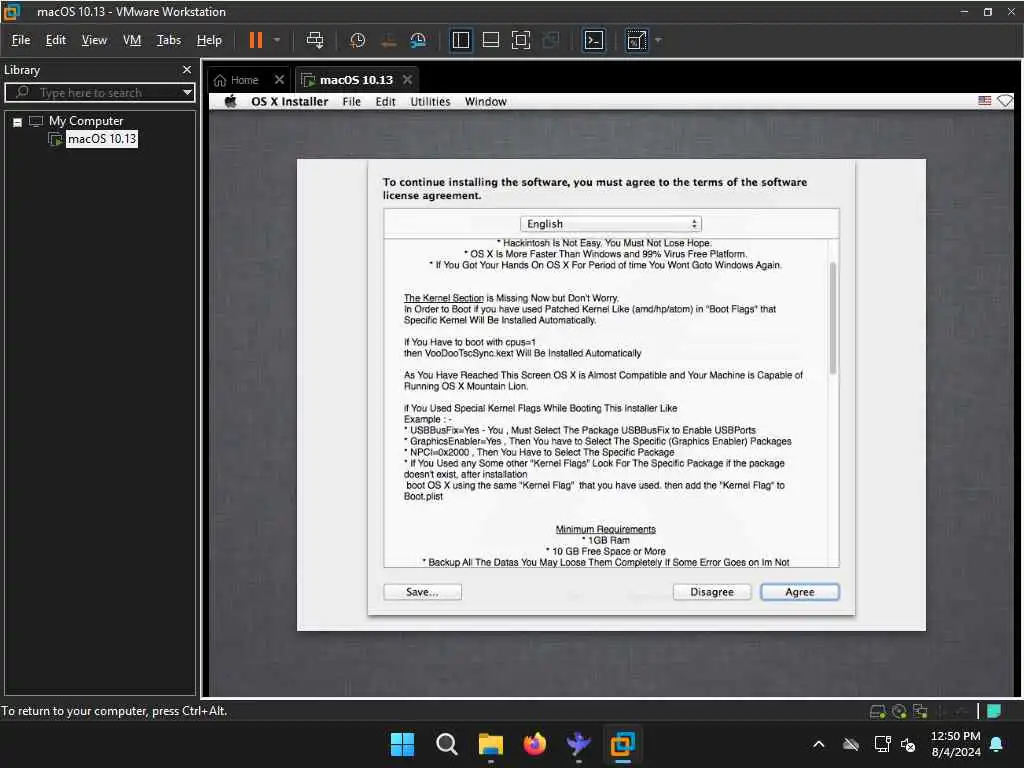Open the console view toolbar icon
The image size is (1024, 768).
point(594,40)
